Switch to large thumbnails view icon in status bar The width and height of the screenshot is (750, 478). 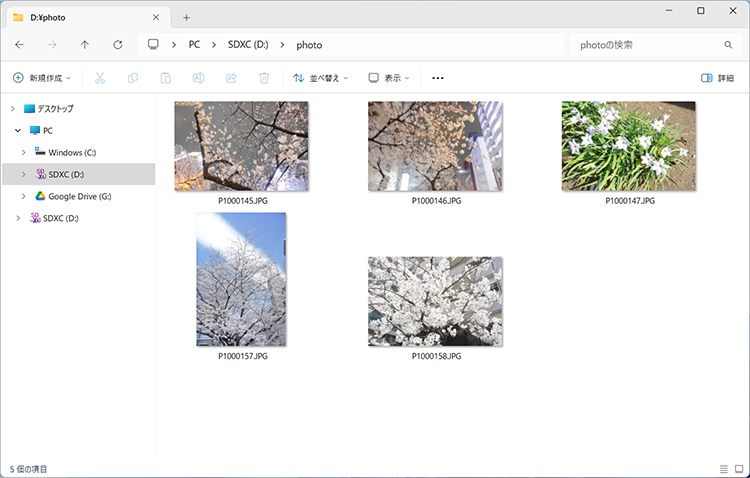tap(739, 469)
